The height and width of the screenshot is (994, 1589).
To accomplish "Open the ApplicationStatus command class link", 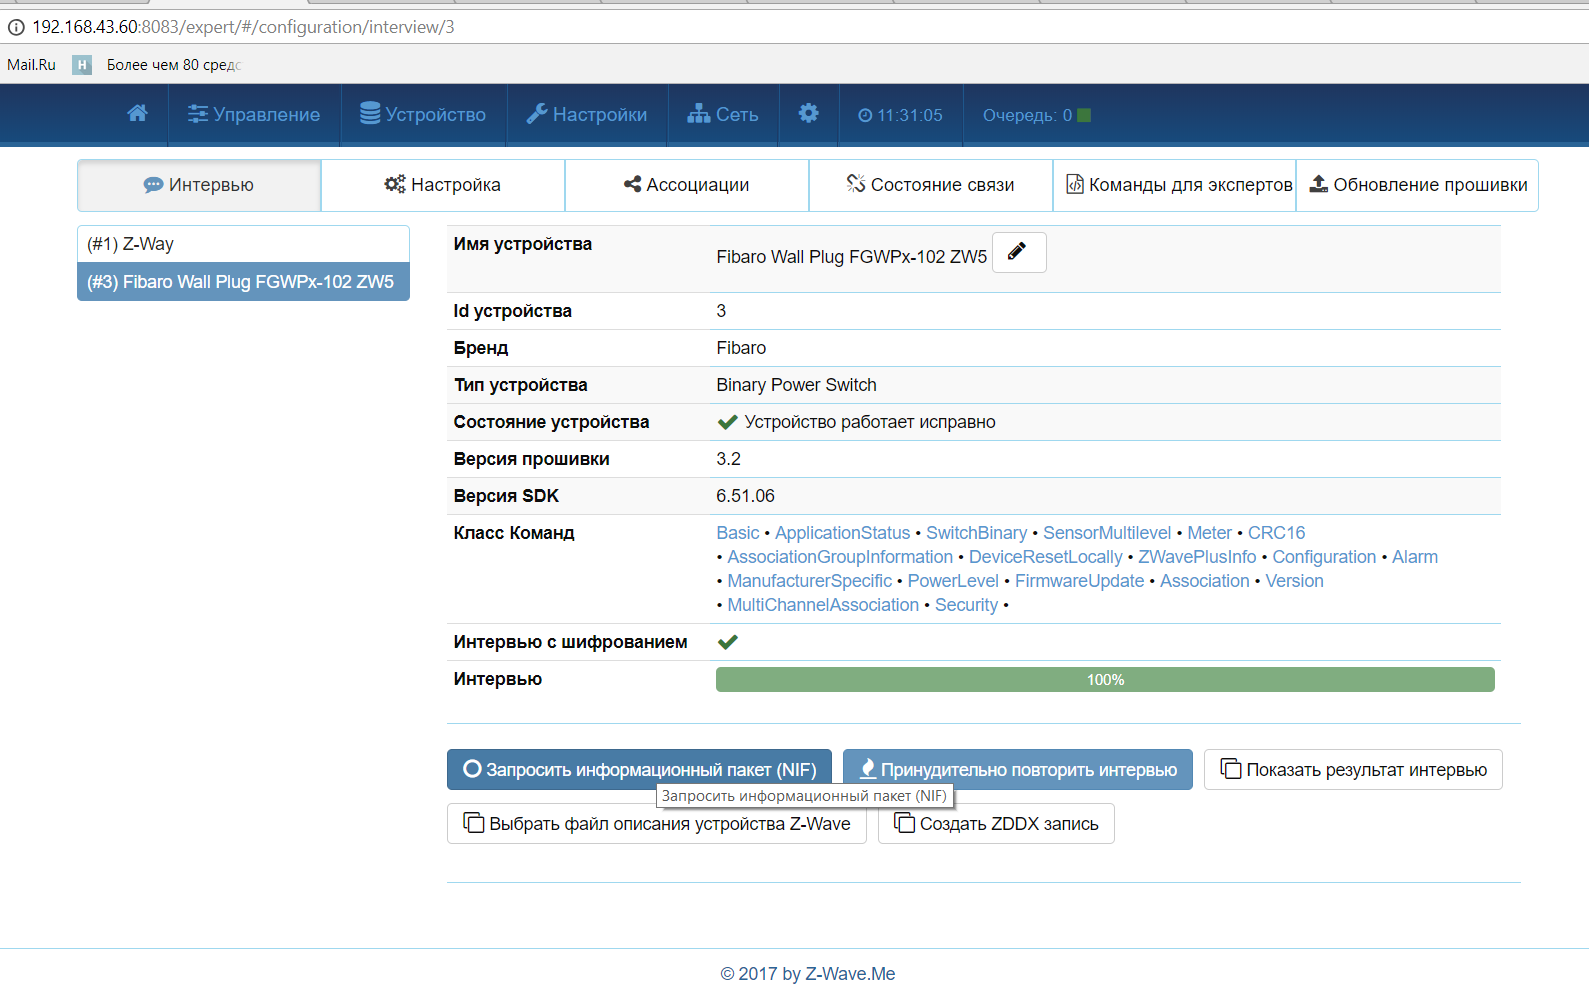I will (x=843, y=533).
